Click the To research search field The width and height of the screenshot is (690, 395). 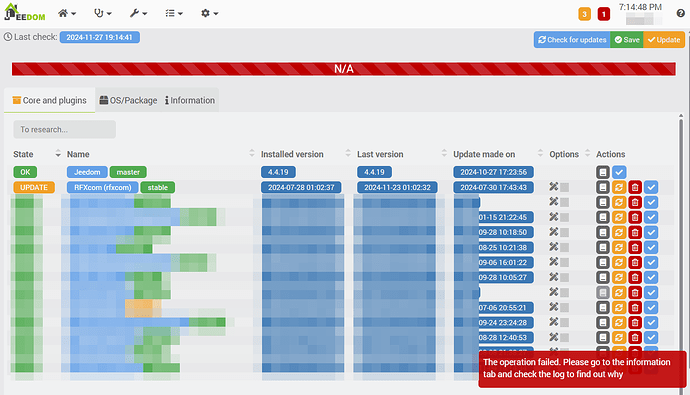click(x=65, y=129)
